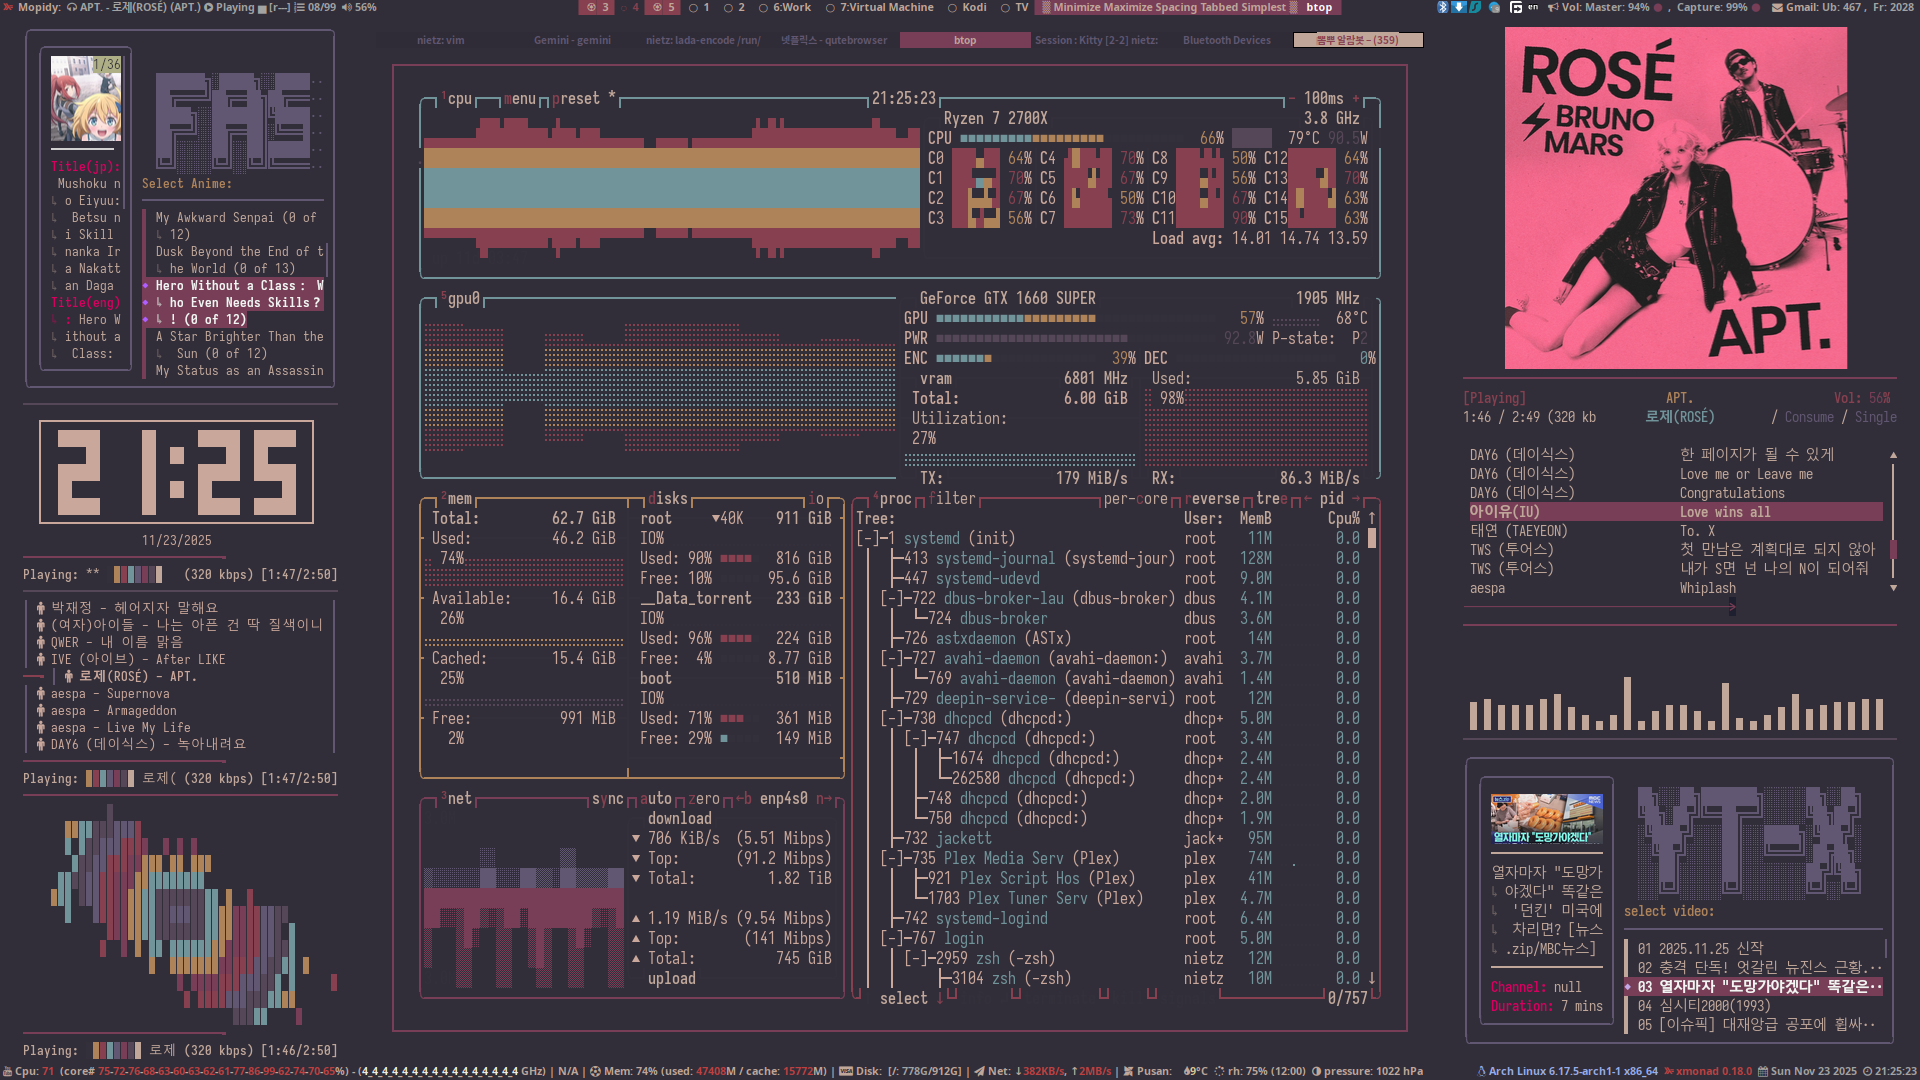Click the play icon before 'Playing'
Viewport: 1920px width, 1080px height.
[x=208, y=7]
